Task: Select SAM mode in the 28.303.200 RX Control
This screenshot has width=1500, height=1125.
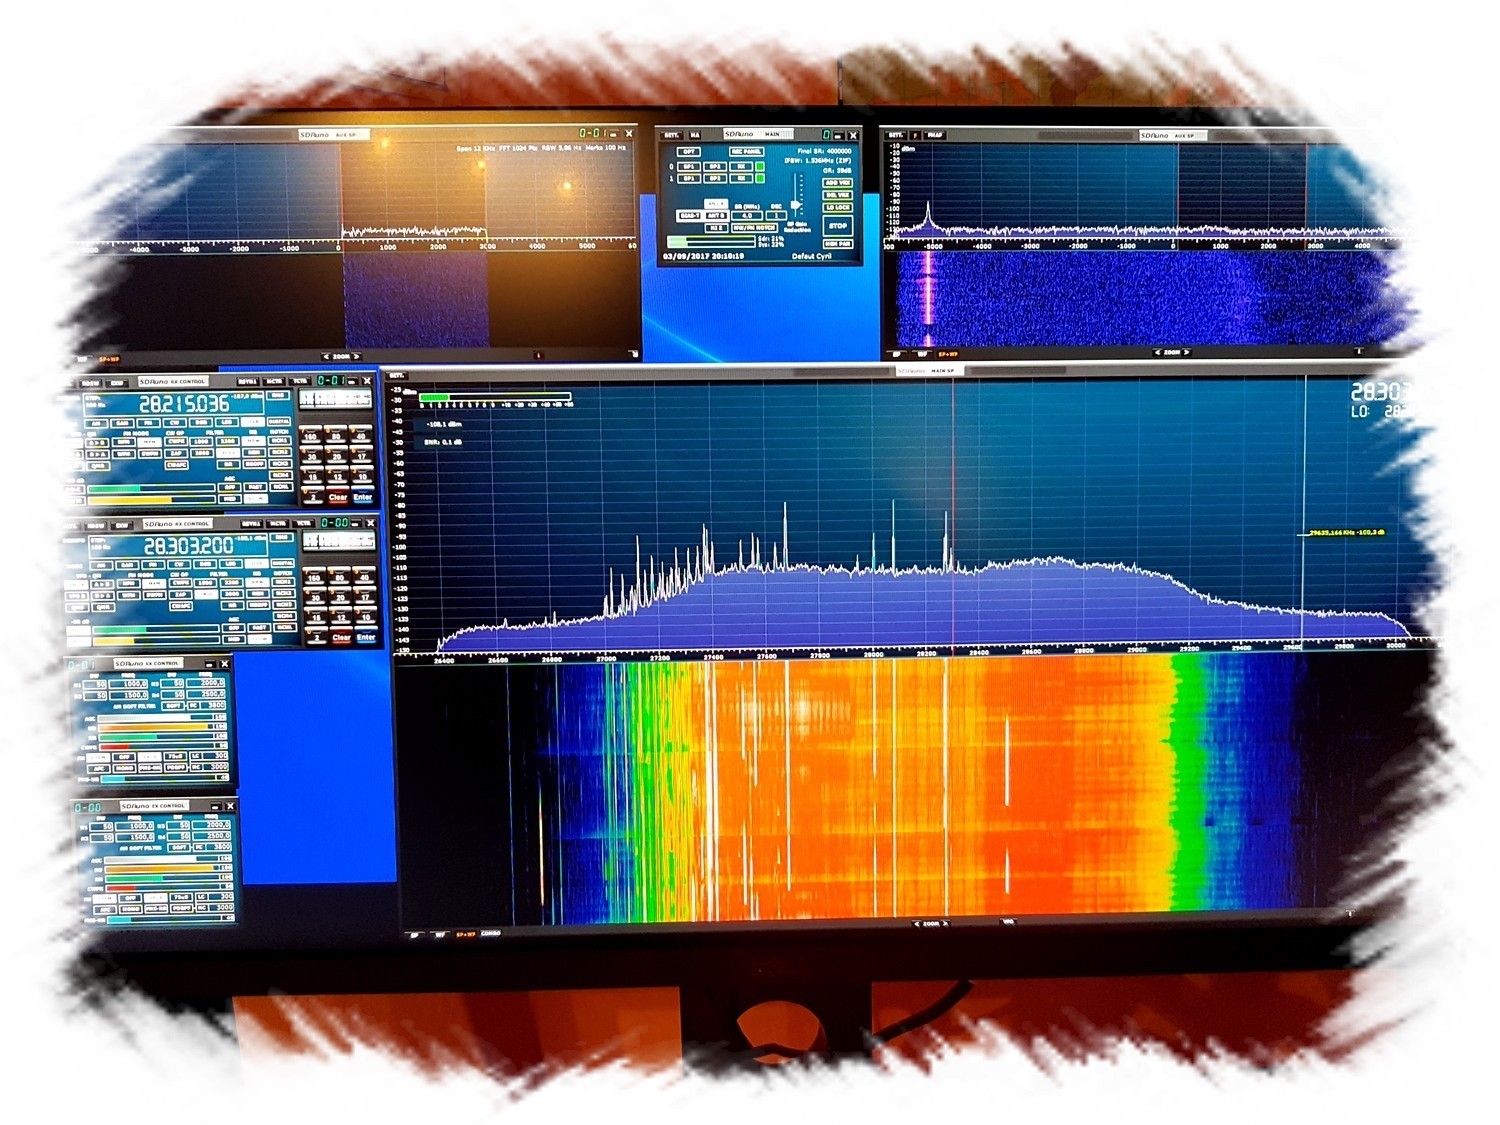Action: click(127, 565)
